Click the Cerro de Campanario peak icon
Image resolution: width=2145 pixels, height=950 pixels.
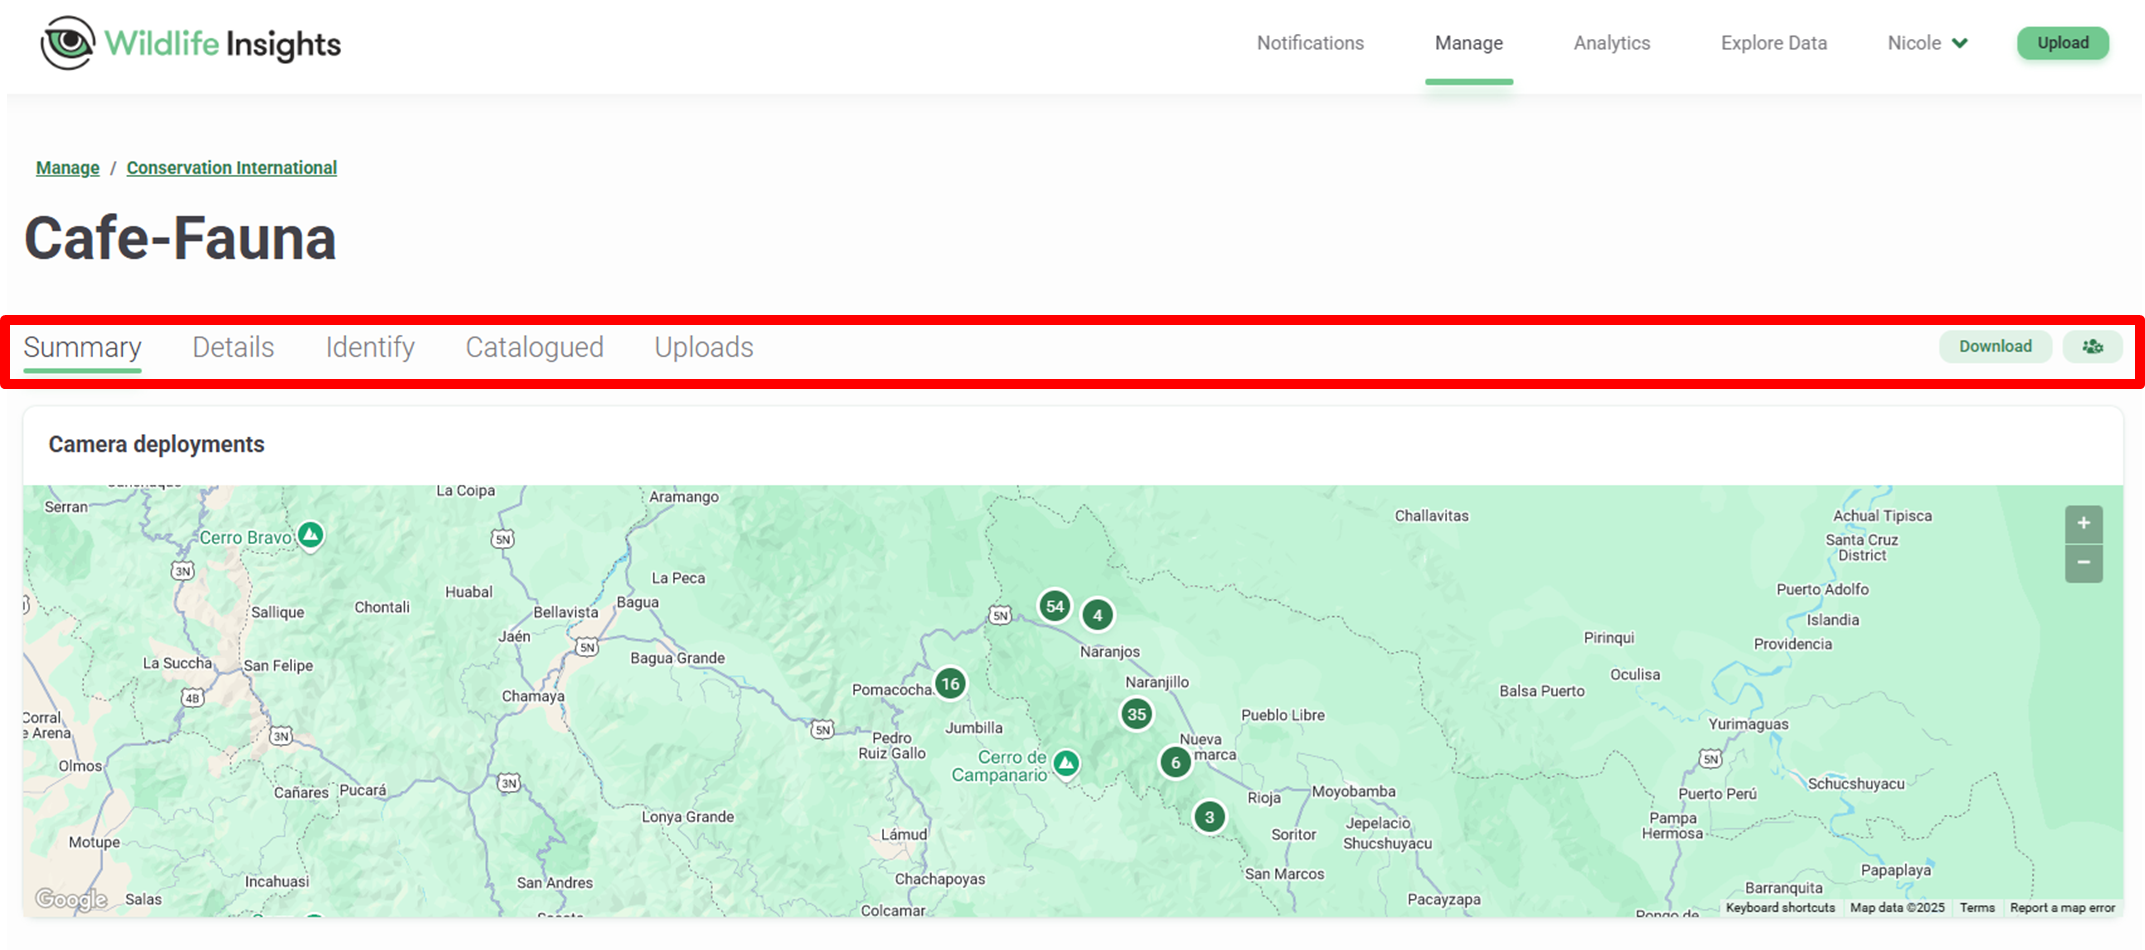(1066, 764)
